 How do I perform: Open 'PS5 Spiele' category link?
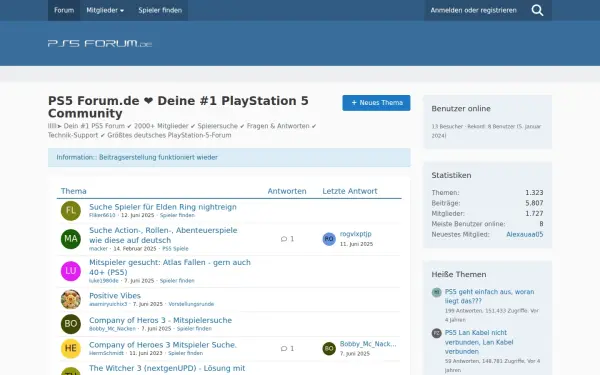click(x=175, y=249)
